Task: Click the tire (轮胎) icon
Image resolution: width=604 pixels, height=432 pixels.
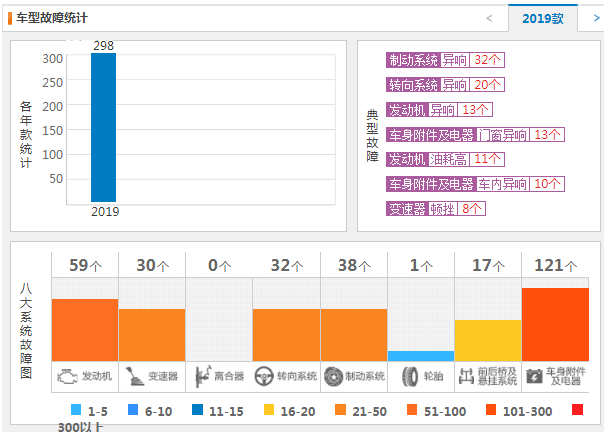Action: tap(410, 377)
